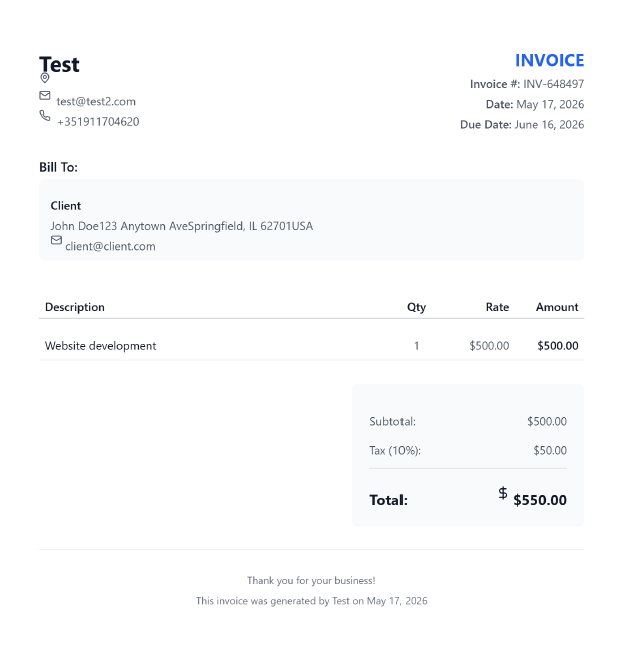Click the dollar sign icon next to Total

point(502,493)
